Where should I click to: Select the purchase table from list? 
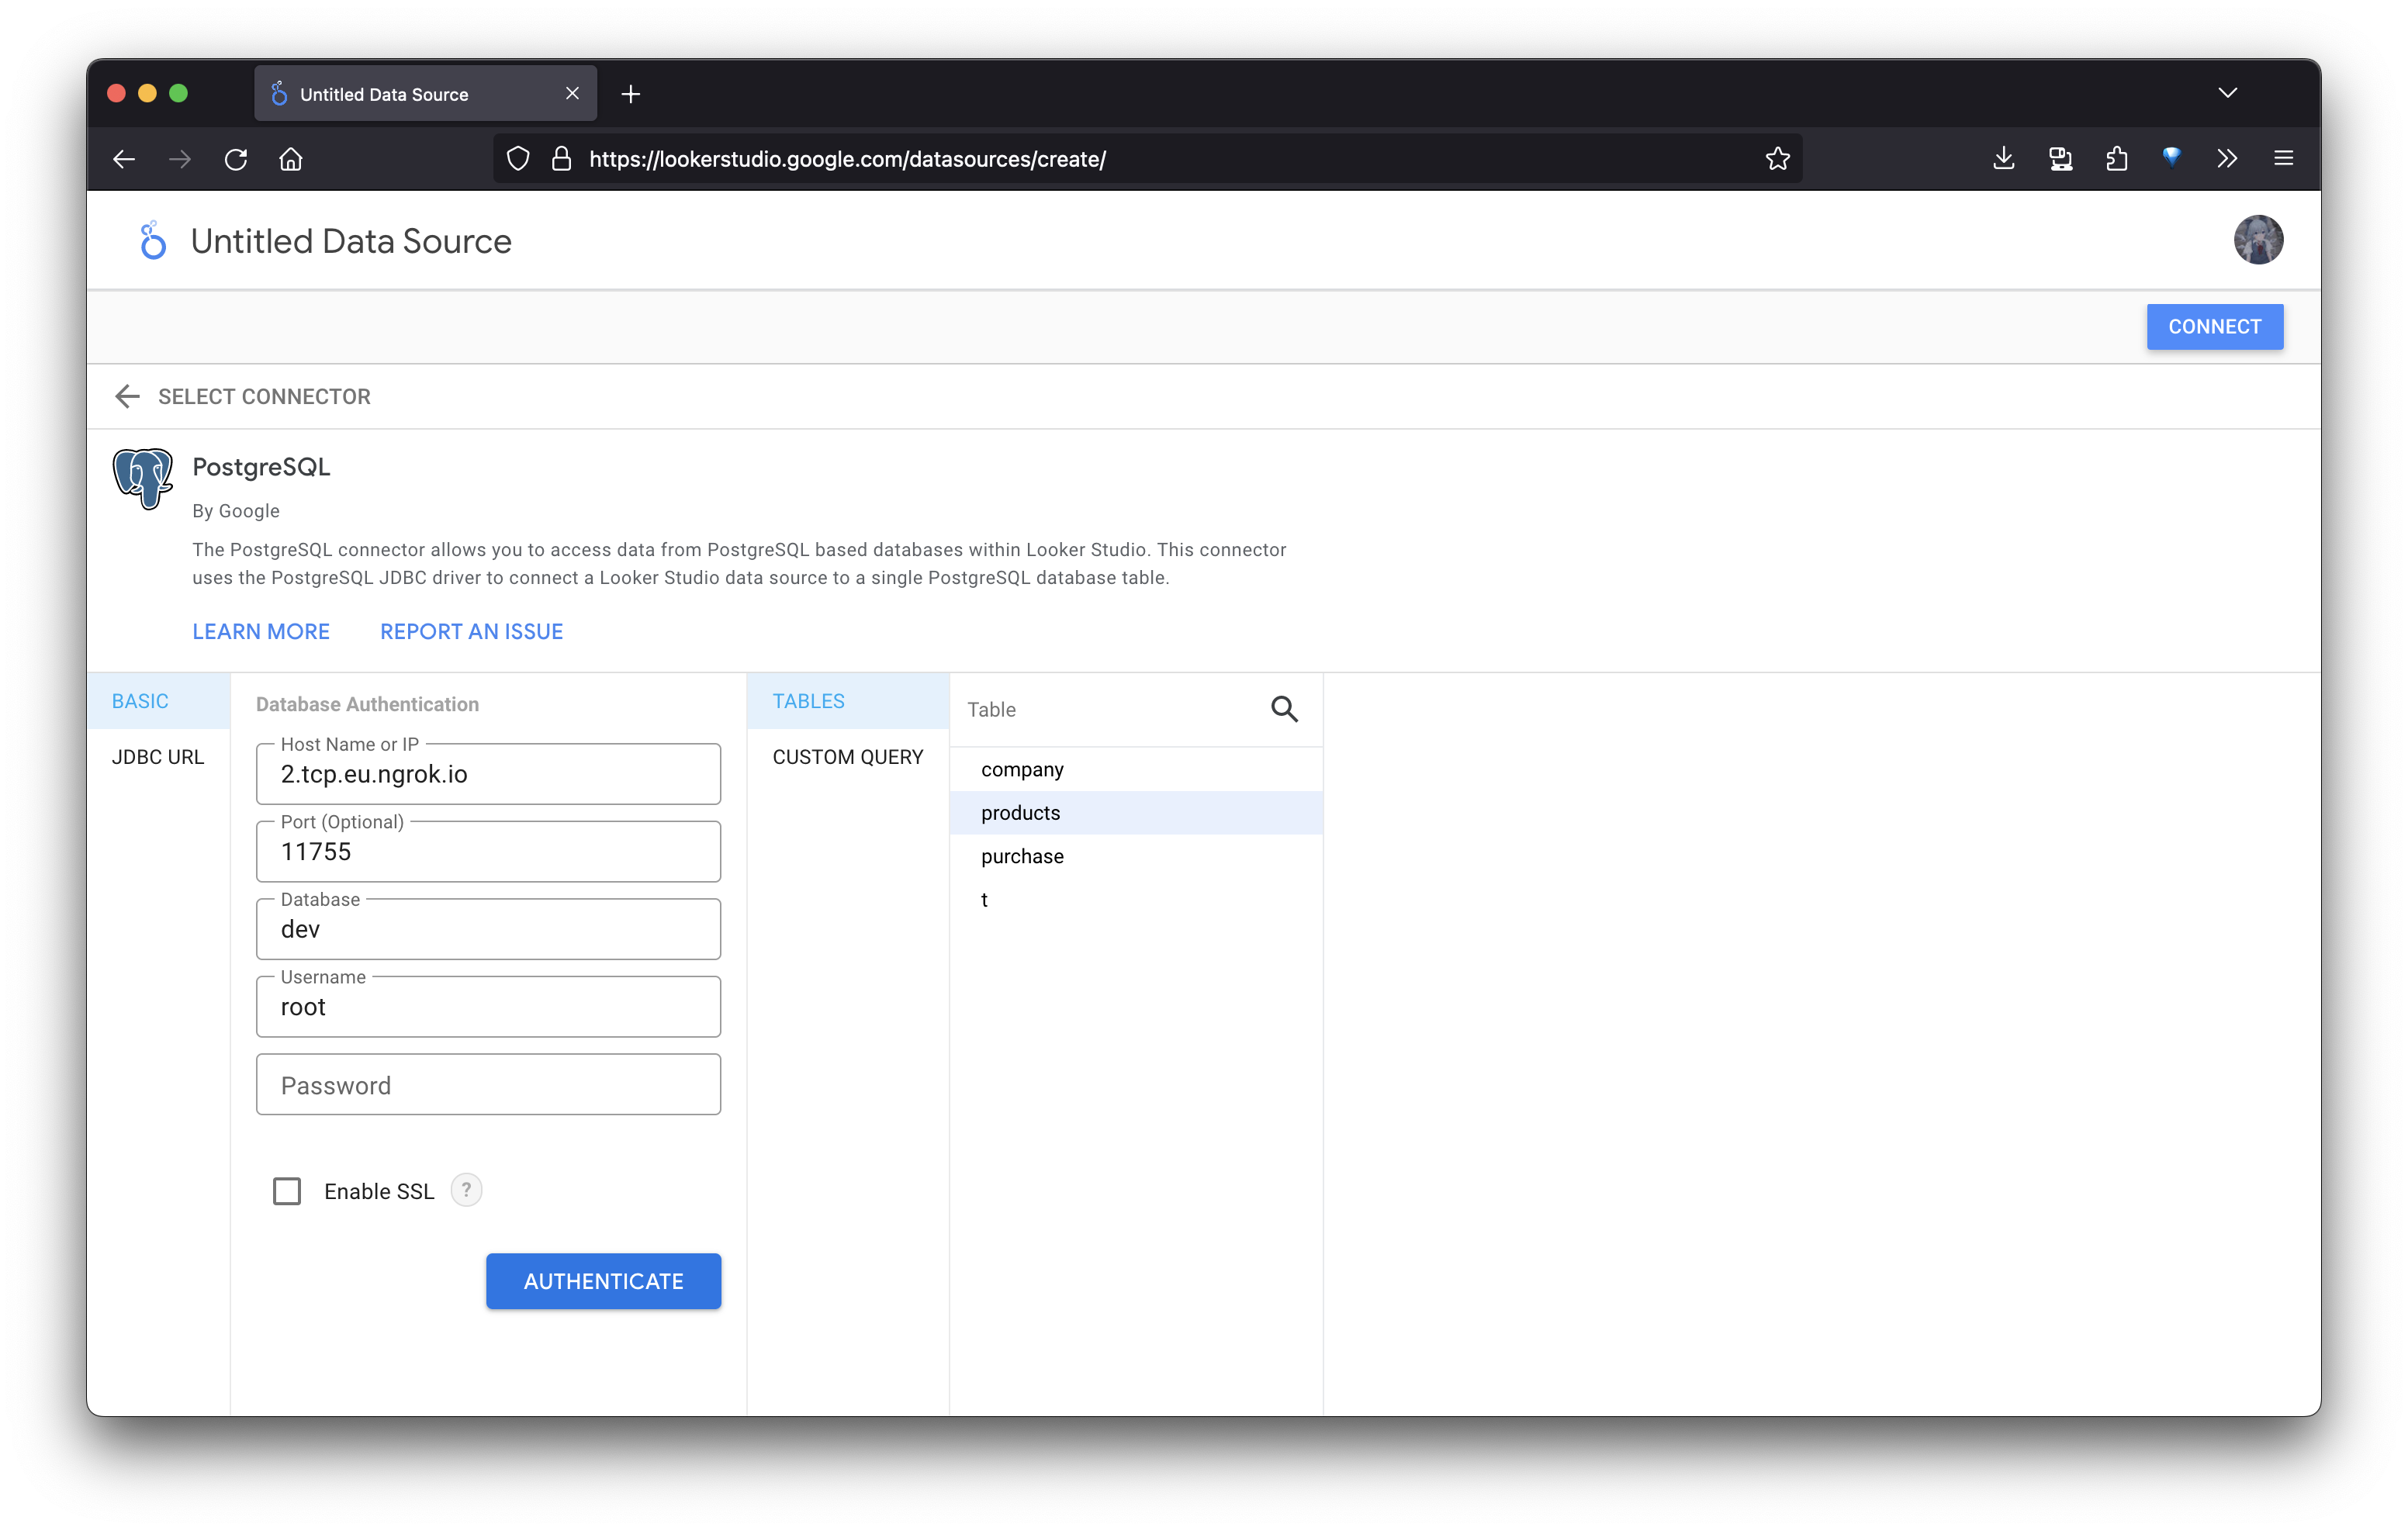pos(1022,856)
